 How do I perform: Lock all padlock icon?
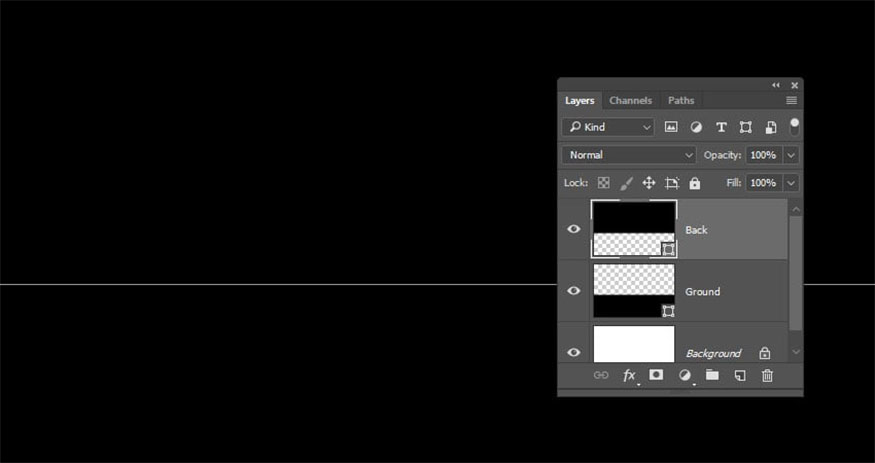tap(695, 183)
